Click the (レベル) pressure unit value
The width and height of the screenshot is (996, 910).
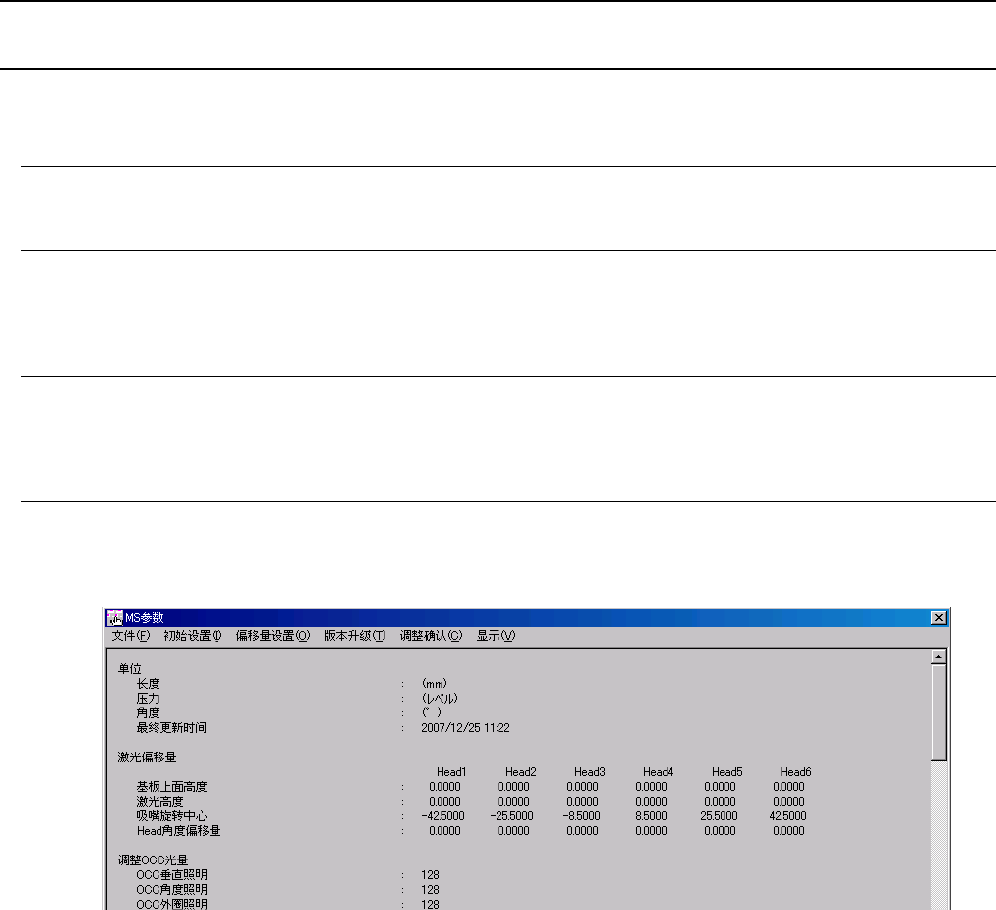[440, 699]
